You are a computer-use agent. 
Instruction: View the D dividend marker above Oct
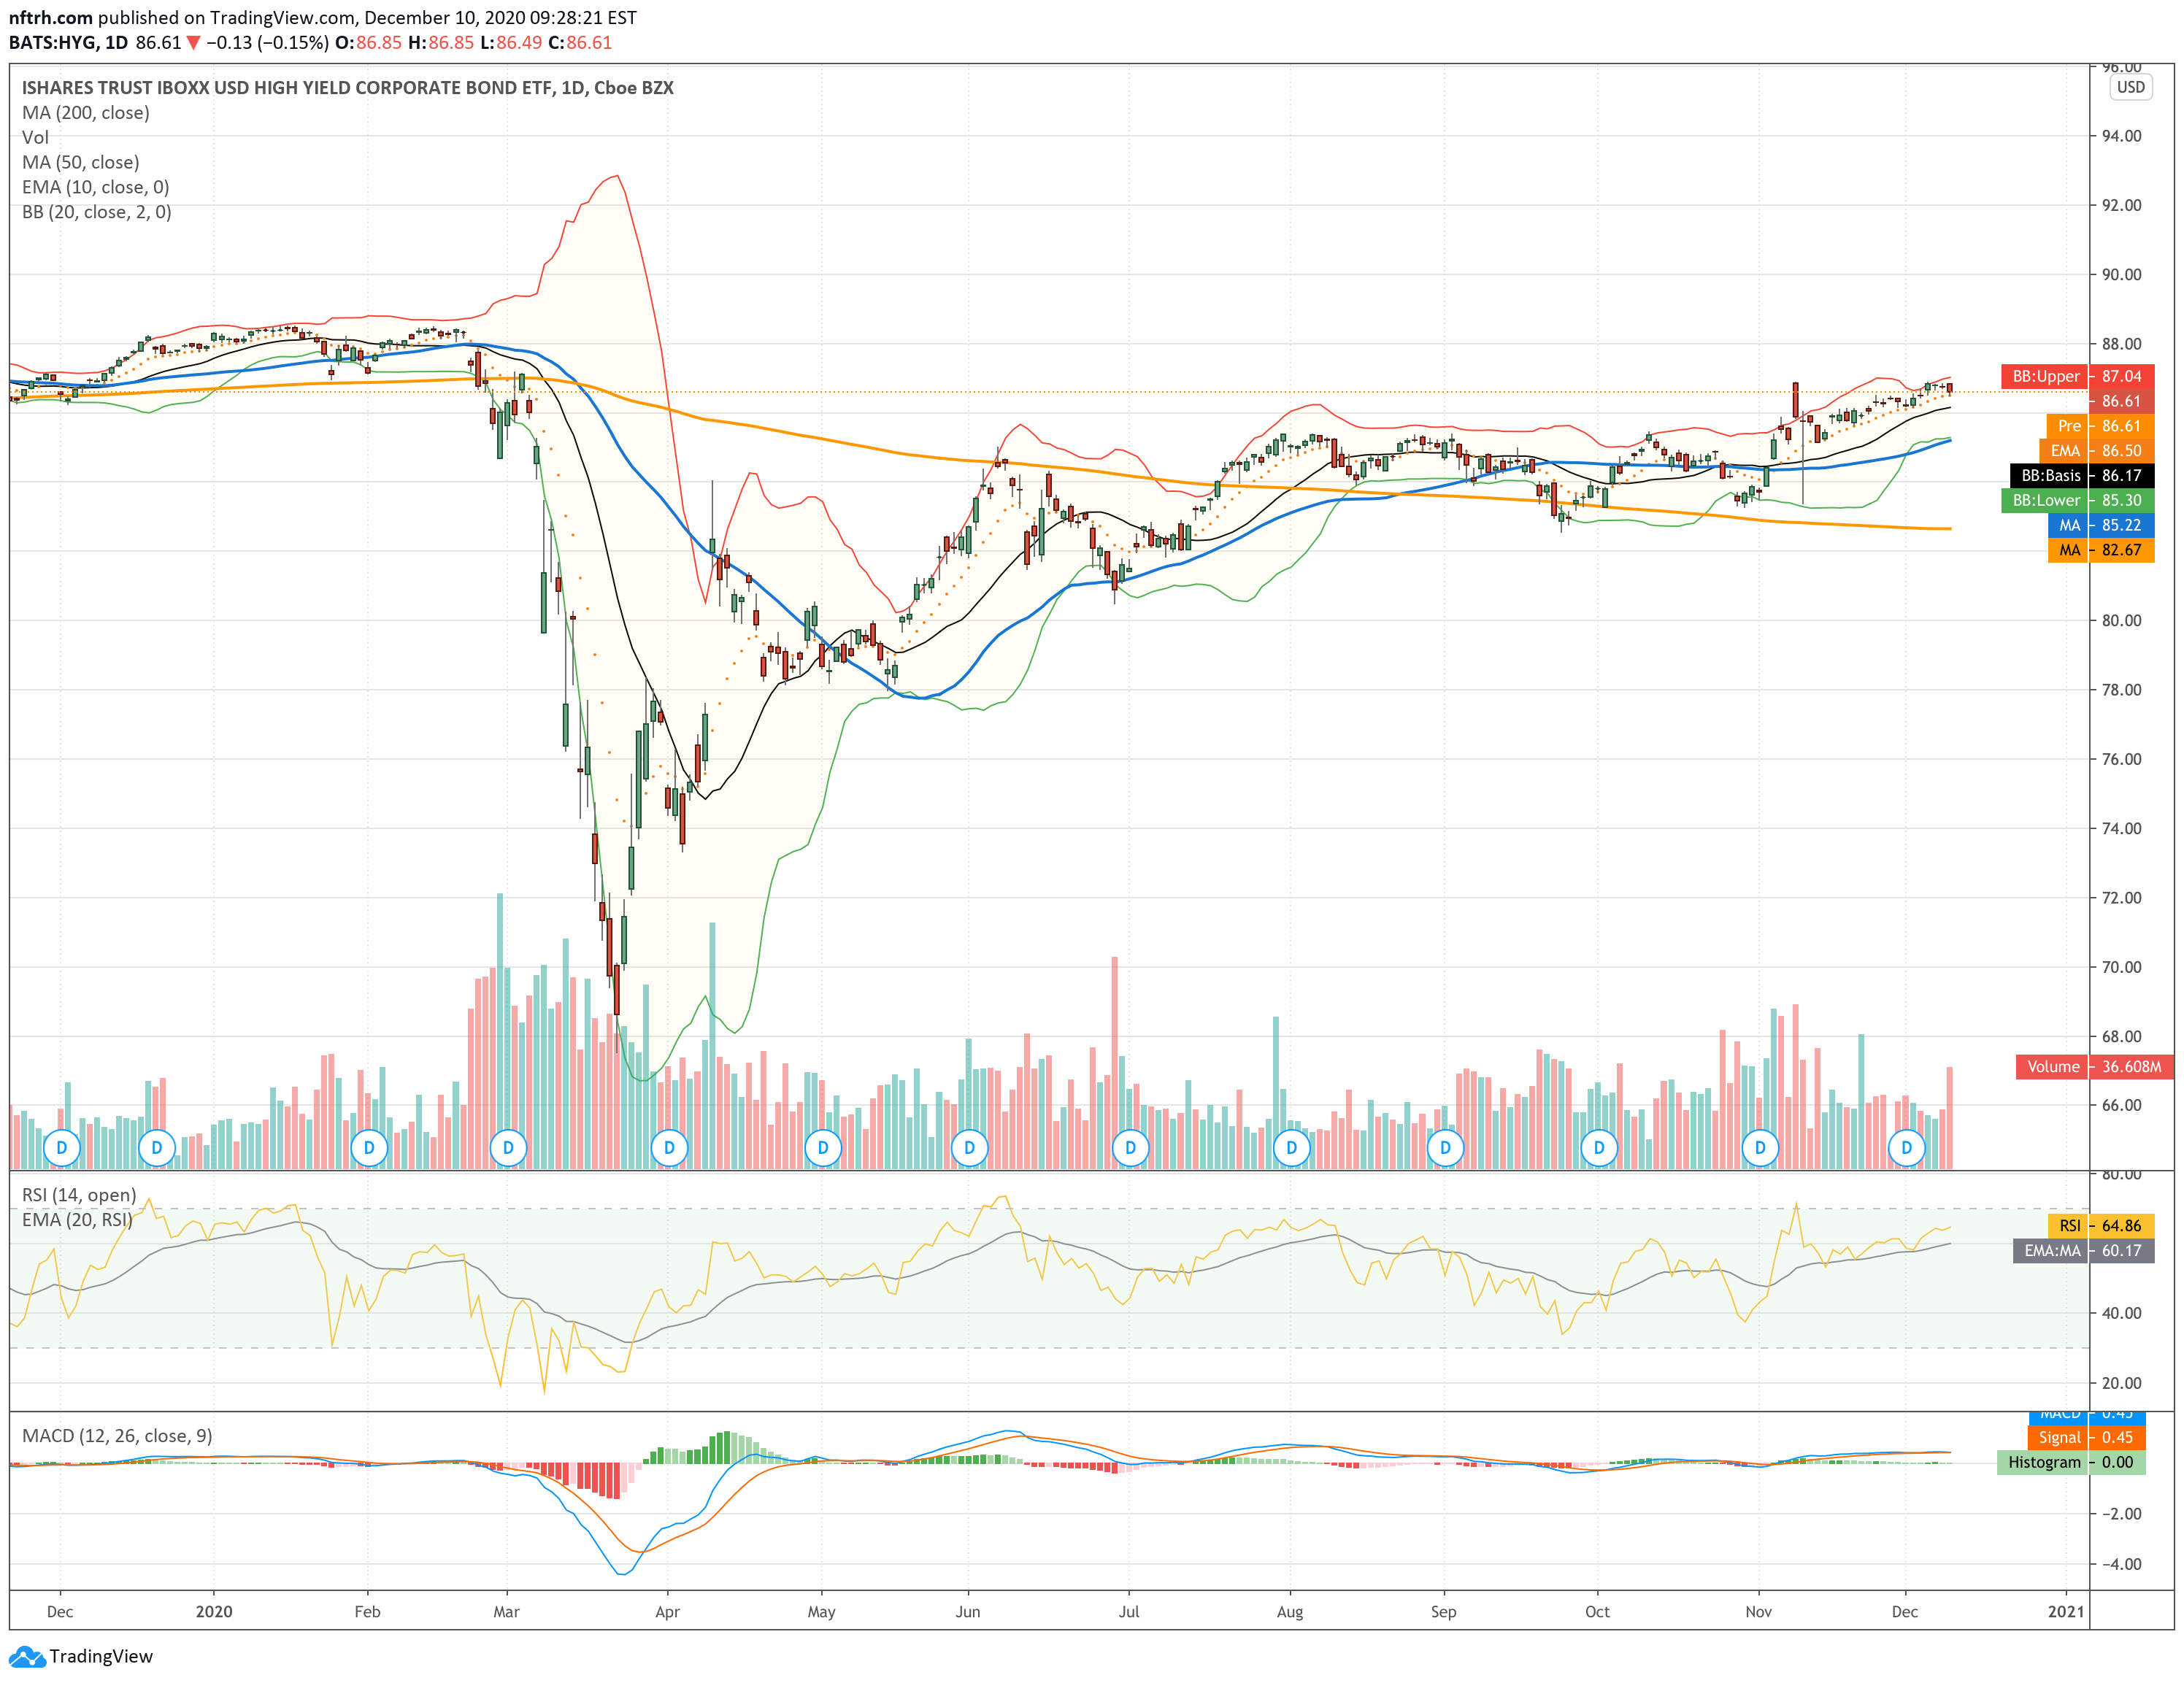[1599, 1148]
